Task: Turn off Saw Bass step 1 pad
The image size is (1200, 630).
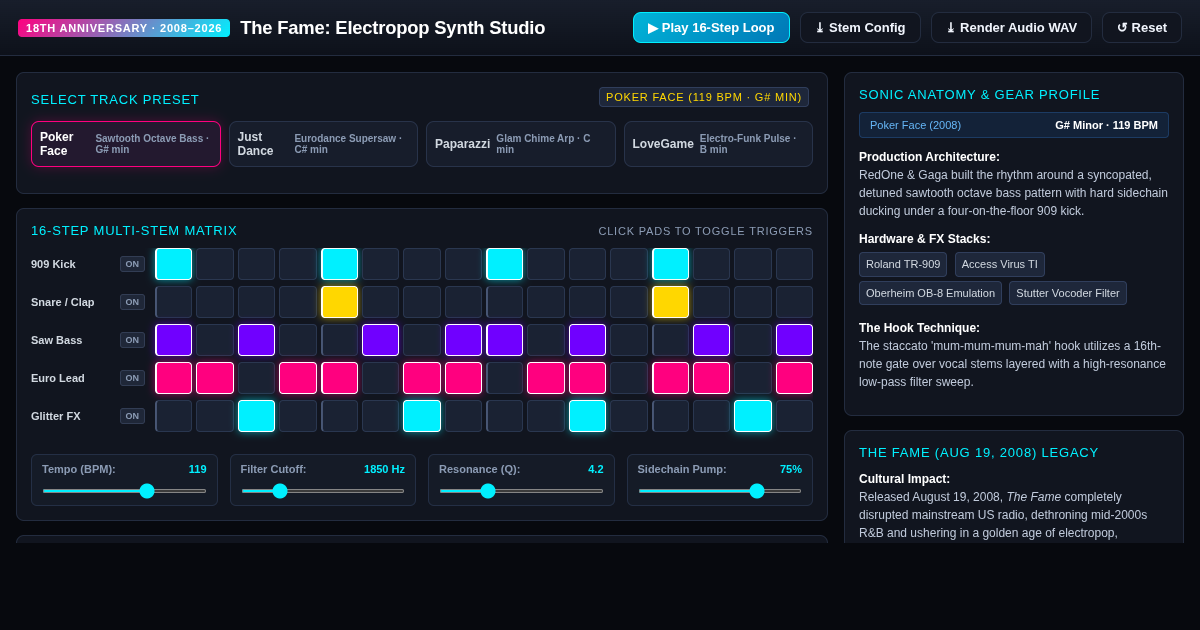Action: tap(174, 340)
